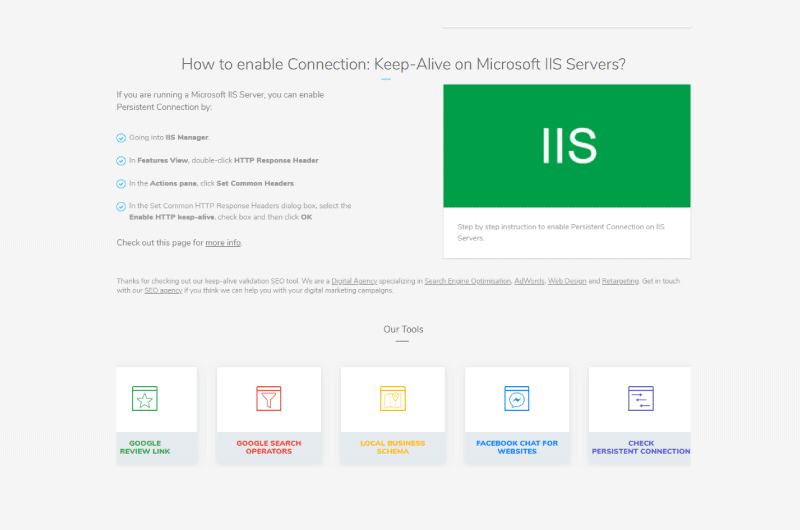Screen dimensions: 800x530
Task: Follow the Search Engine Optimisation link
Action: 467,281
